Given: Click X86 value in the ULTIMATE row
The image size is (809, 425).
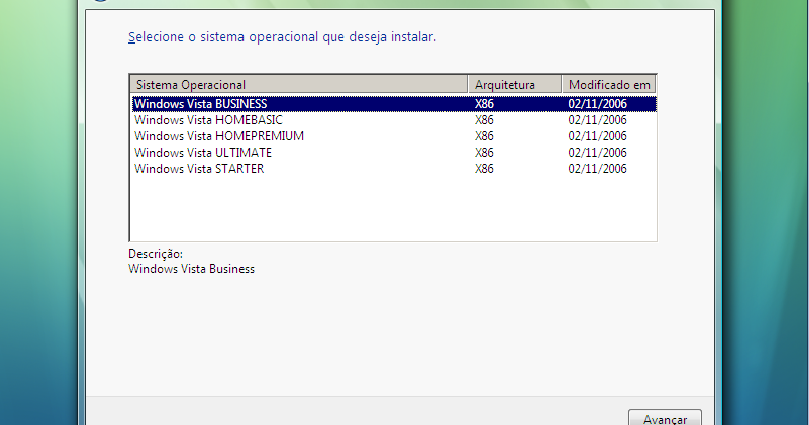Looking at the screenshot, I should click(x=484, y=153).
